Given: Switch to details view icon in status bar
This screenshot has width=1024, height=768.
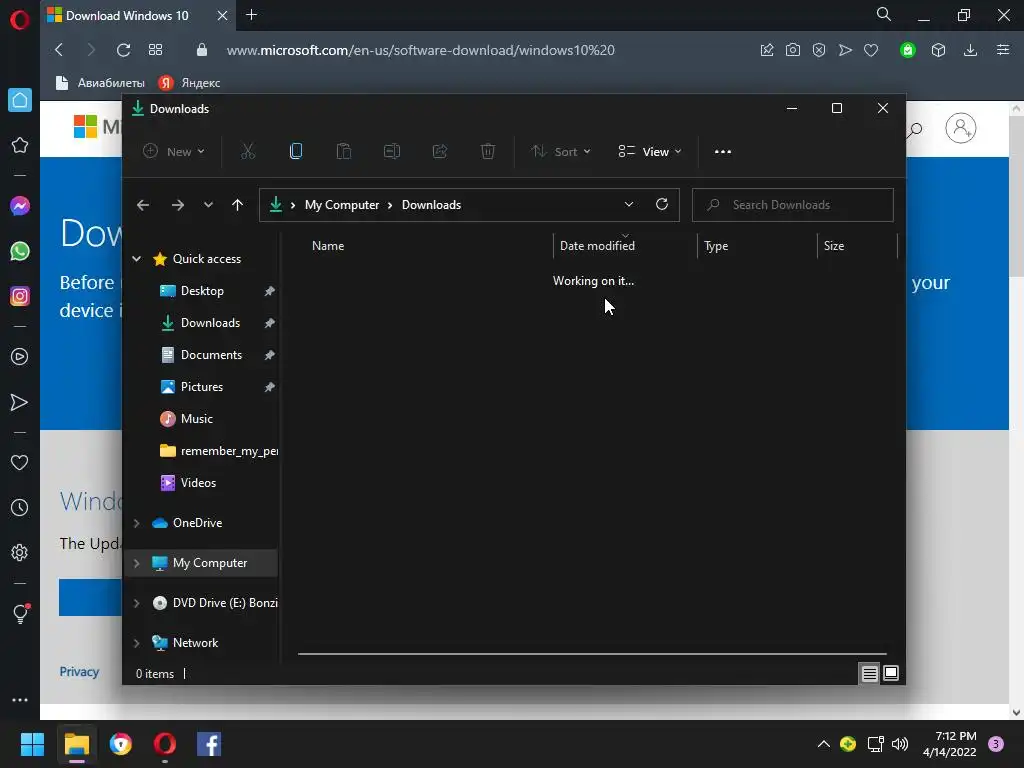Looking at the screenshot, I should [869, 673].
